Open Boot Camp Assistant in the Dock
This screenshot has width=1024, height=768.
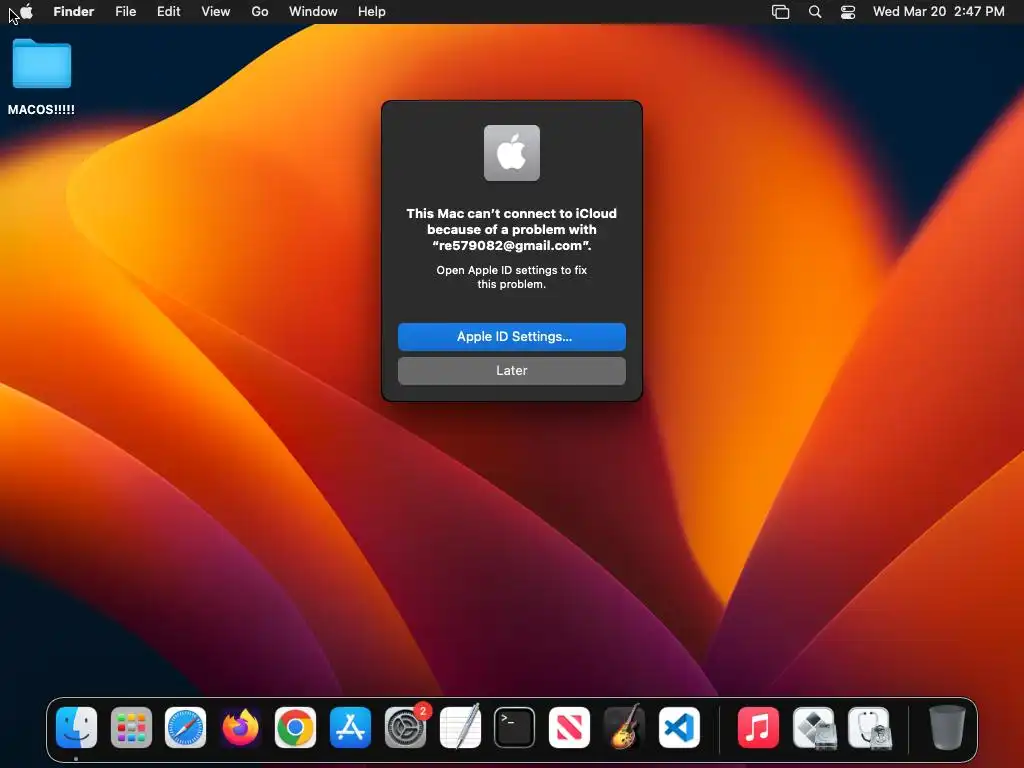tap(814, 728)
